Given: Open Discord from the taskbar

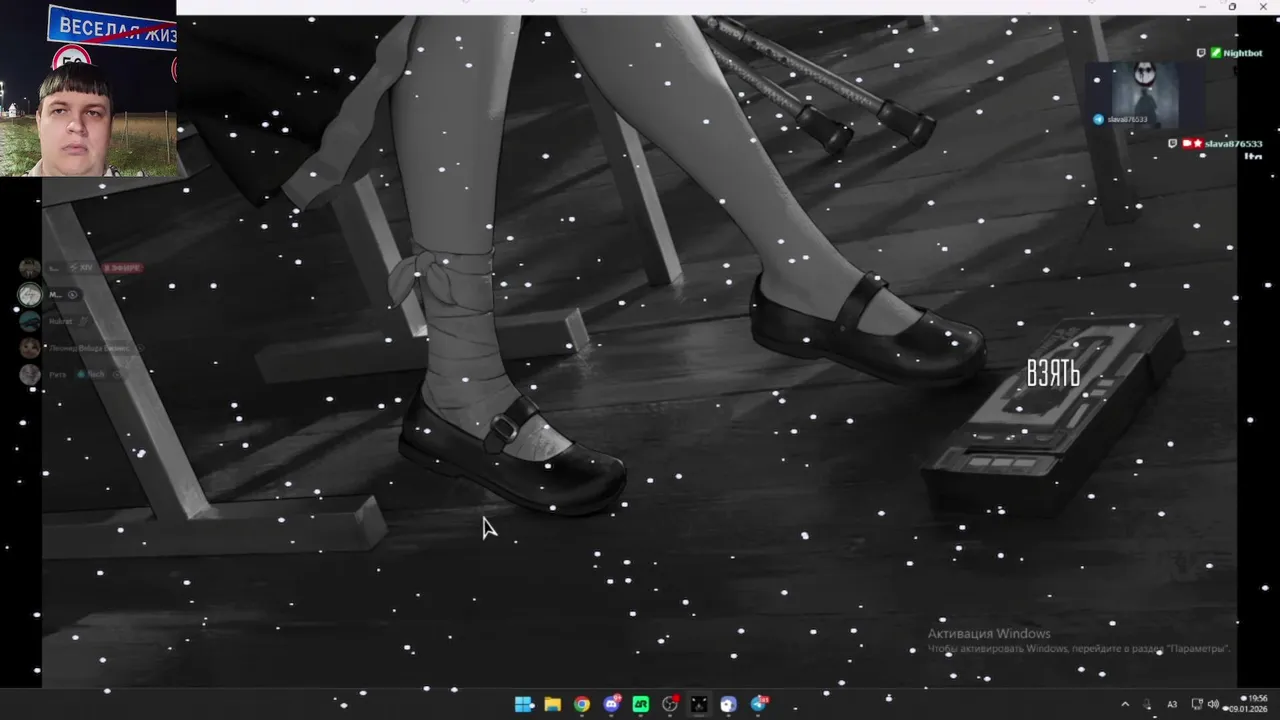Looking at the screenshot, I should pos(611,704).
